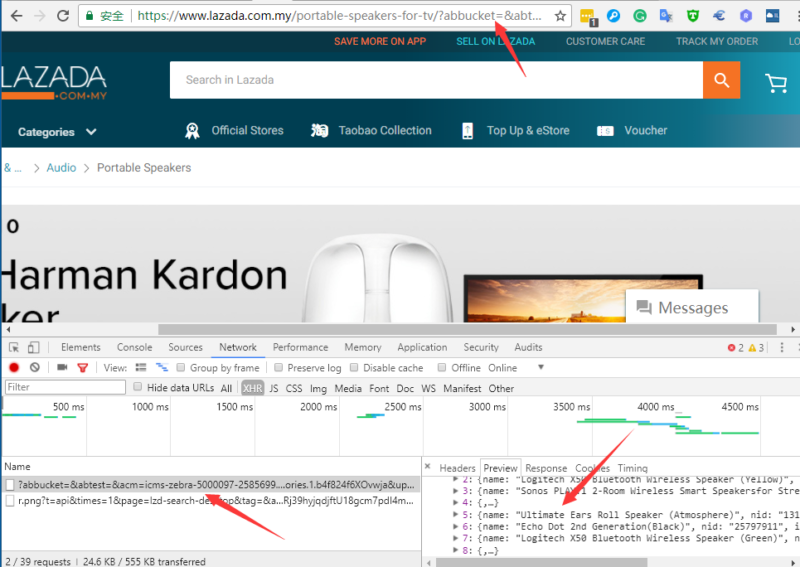Open the CUSTOMER CARE link
Screen dimensions: 800x567
coord(605,41)
